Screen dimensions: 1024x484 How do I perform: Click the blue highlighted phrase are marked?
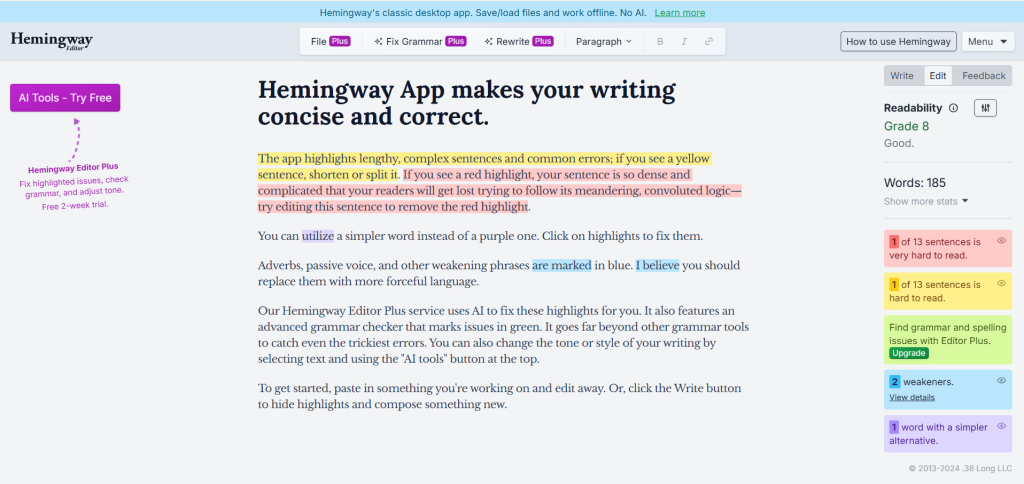click(562, 266)
